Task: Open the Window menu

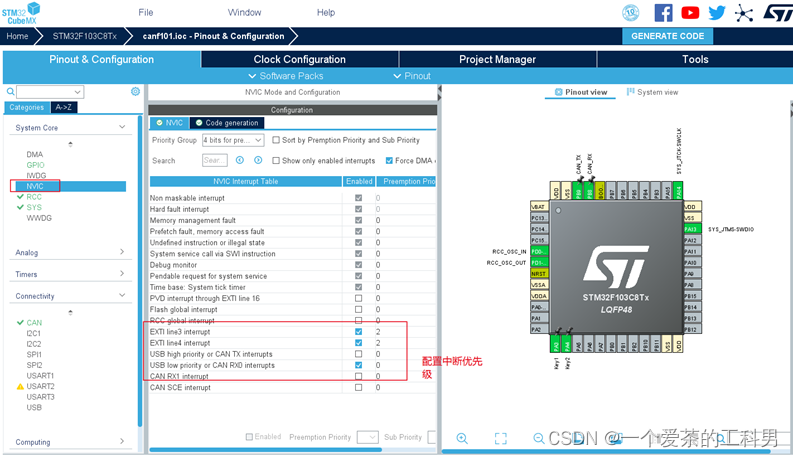Action: pyautogui.click(x=244, y=12)
